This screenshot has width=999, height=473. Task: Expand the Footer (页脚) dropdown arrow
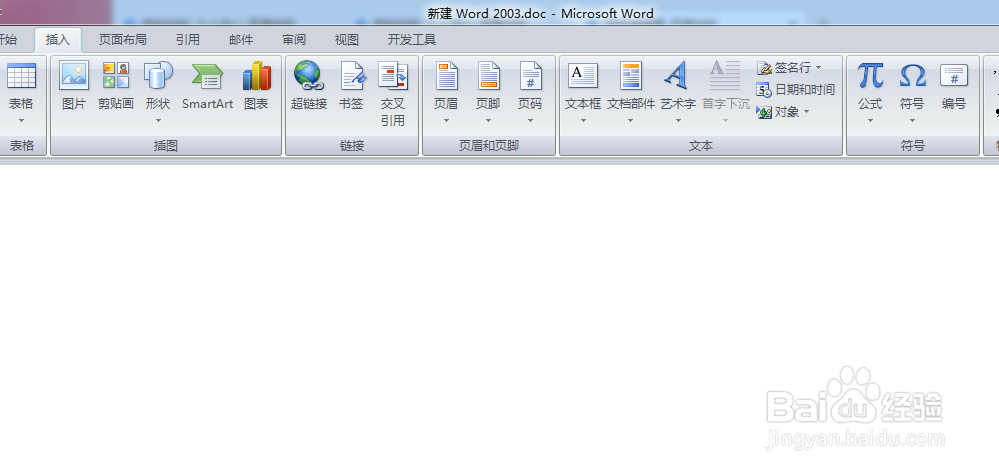[x=489, y=120]
